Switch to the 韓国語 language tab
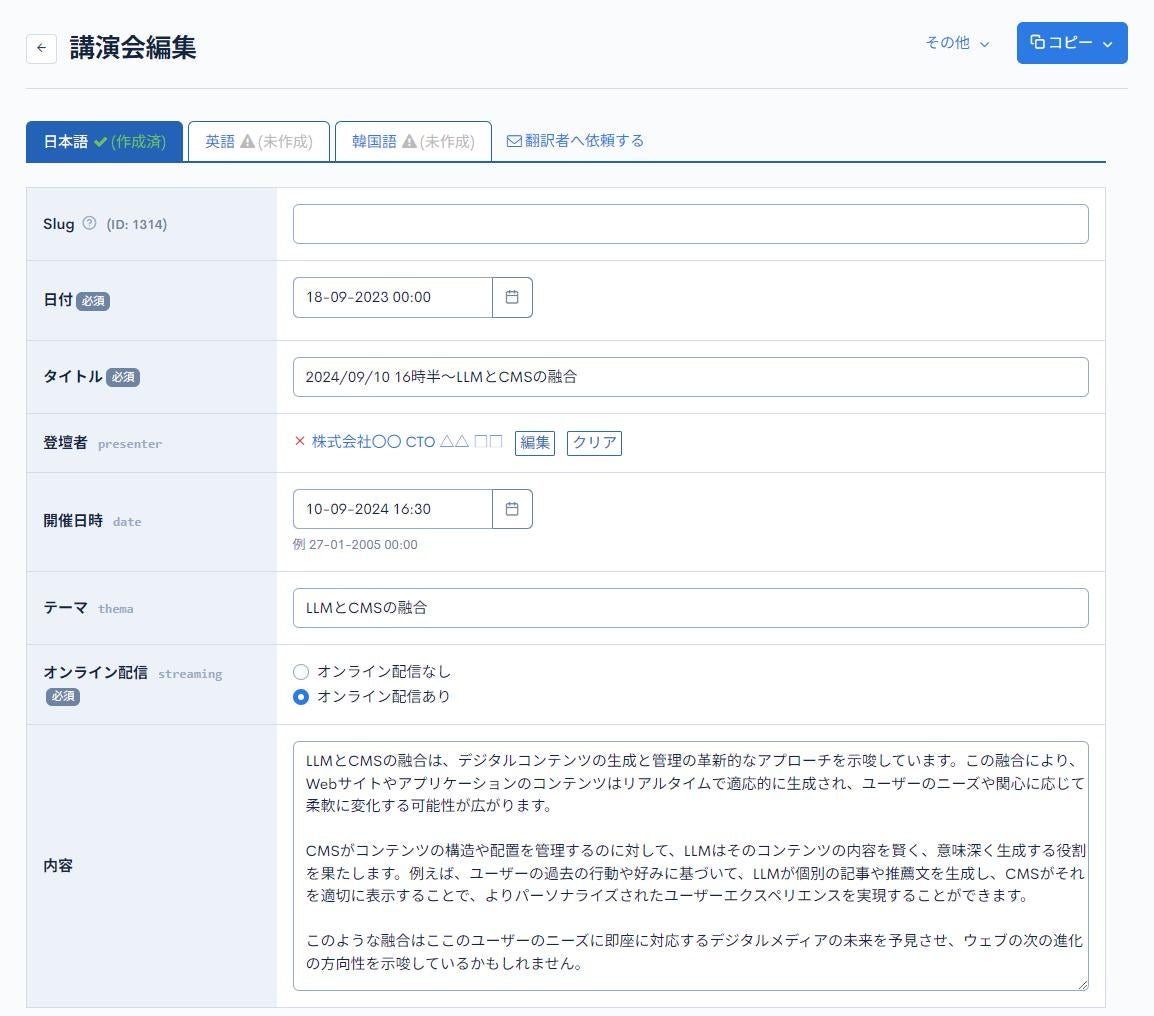The width and height of the screenshot is (1154, 1016). pos(412,141)
